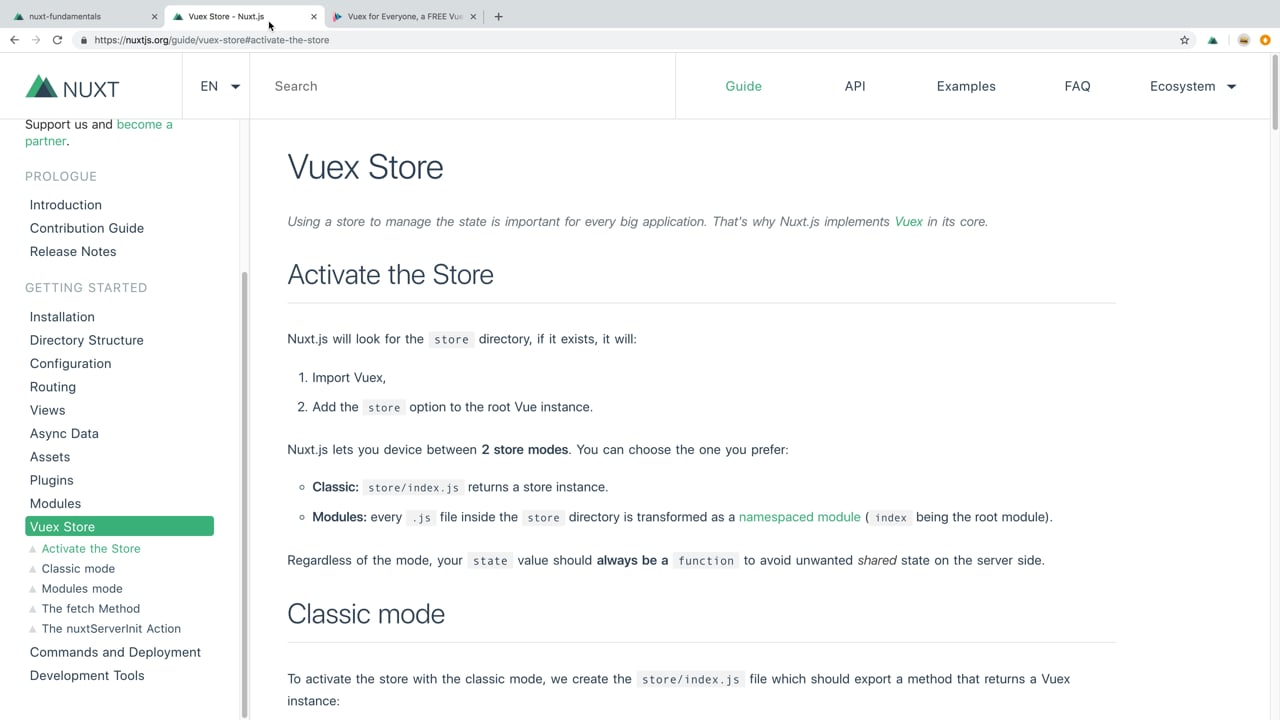Click the green Nuxt extension icon
The image size is (1280, 720).
tap(1213, 40)
